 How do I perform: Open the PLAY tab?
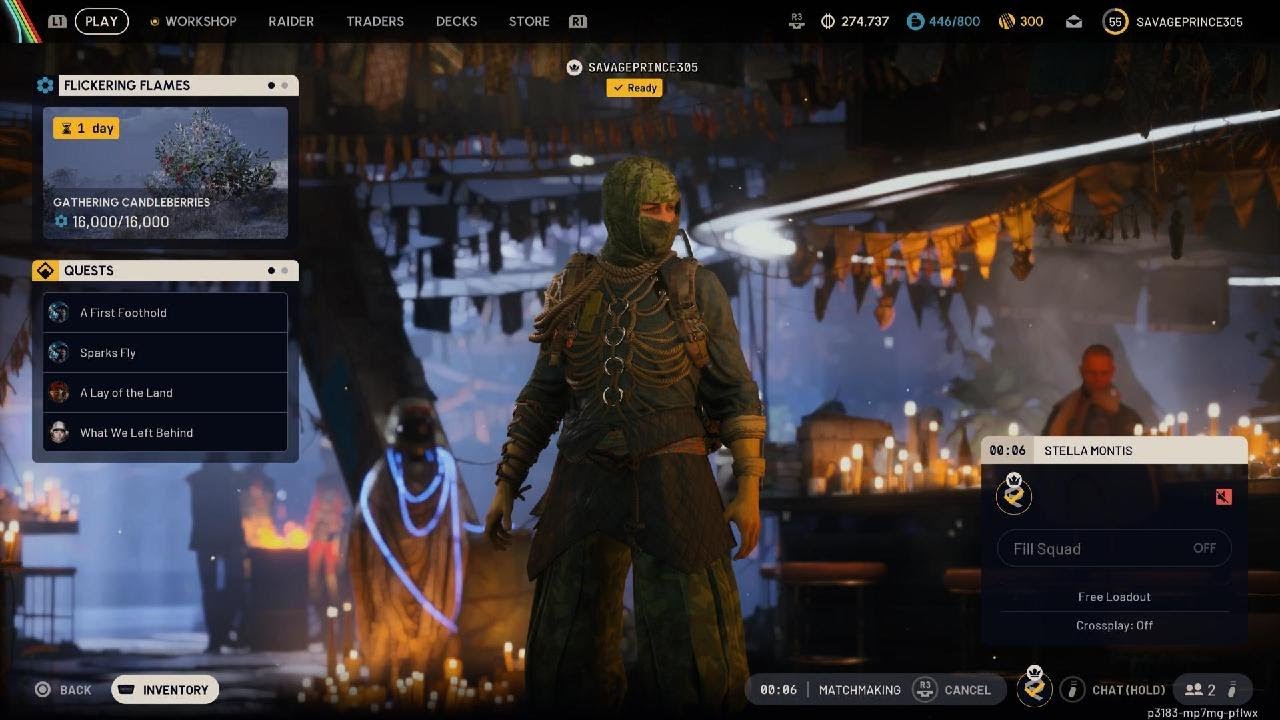click(101, 21)
